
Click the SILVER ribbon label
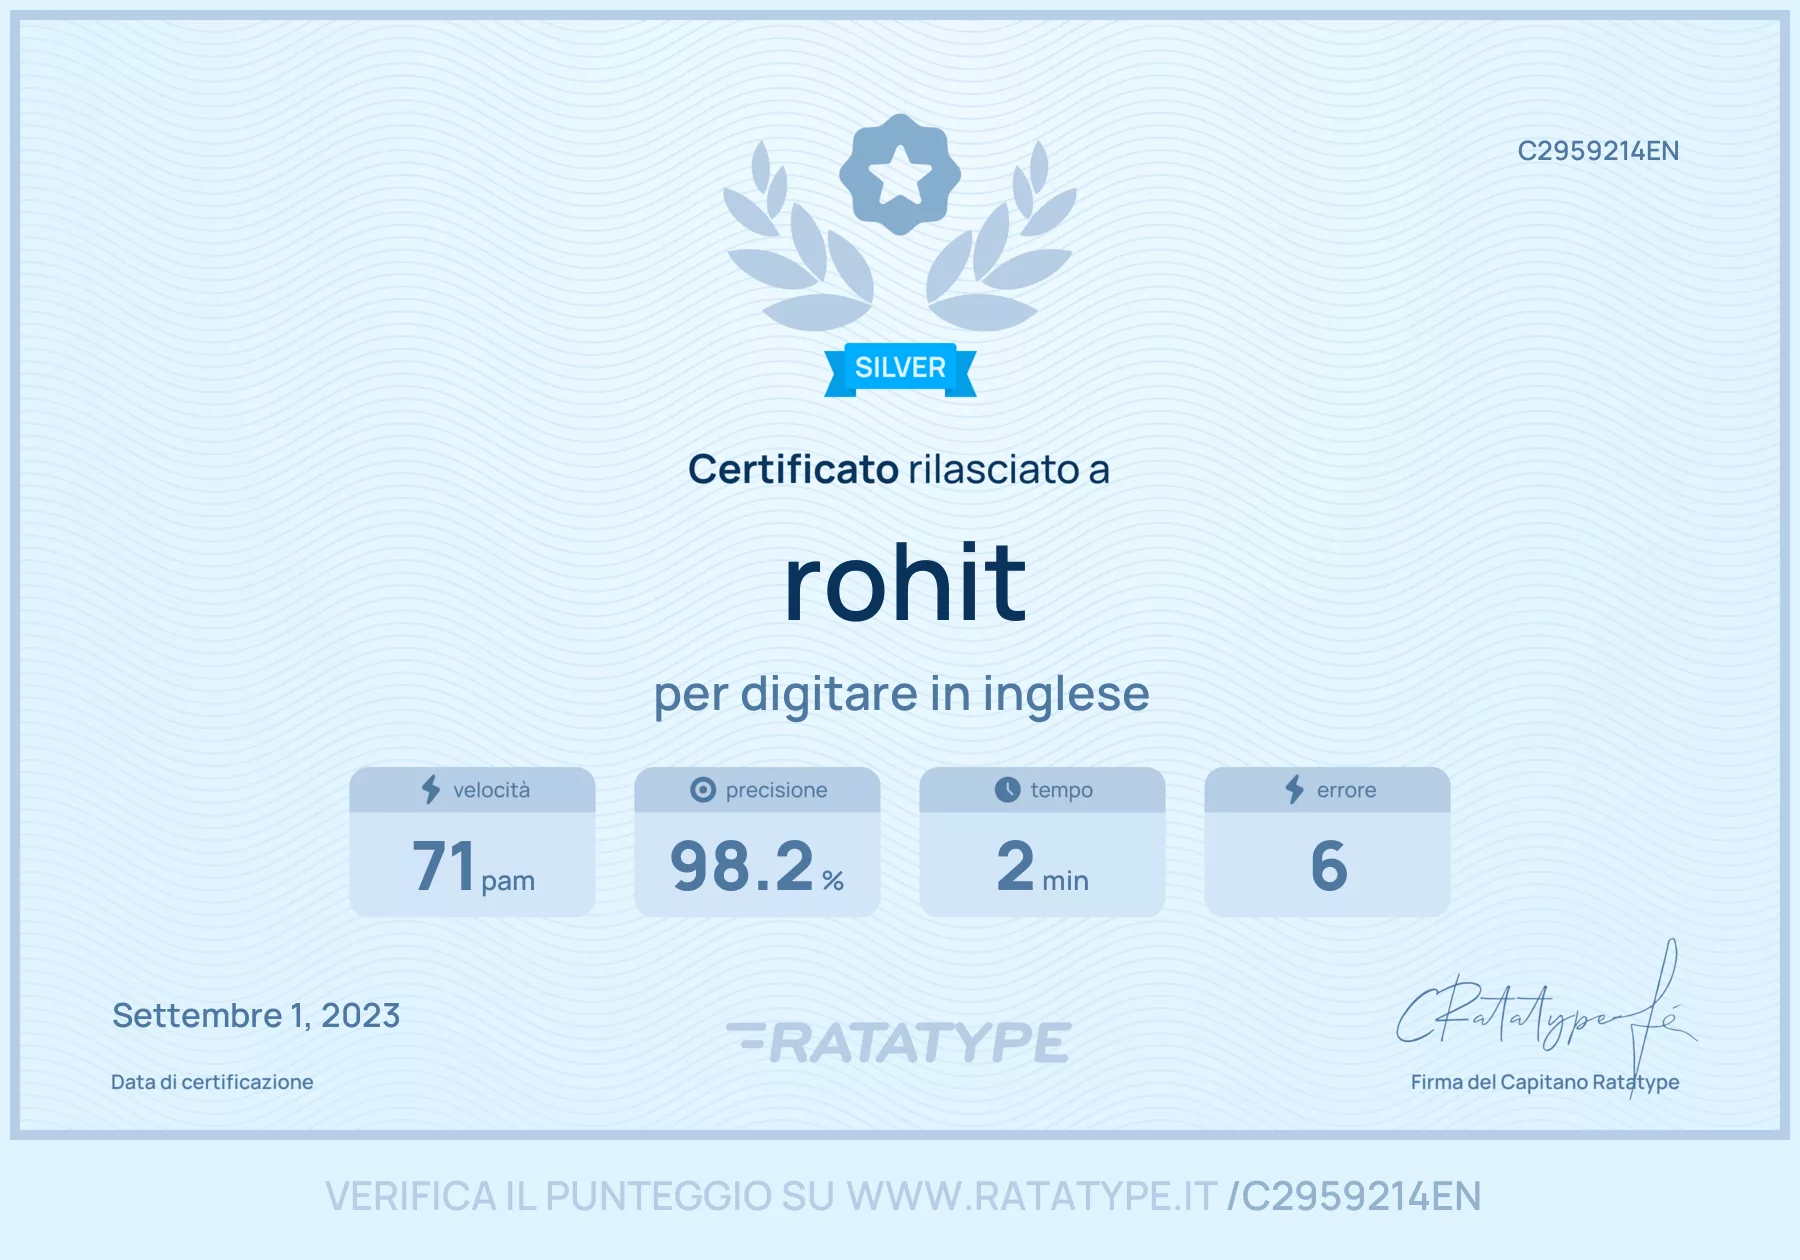(x=900, y=369)
